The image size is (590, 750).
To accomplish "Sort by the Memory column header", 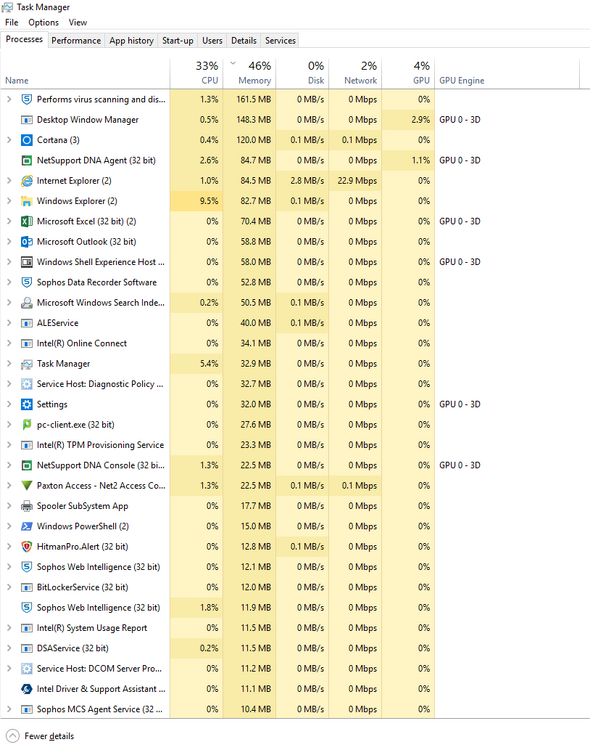I will pos(249,73).
